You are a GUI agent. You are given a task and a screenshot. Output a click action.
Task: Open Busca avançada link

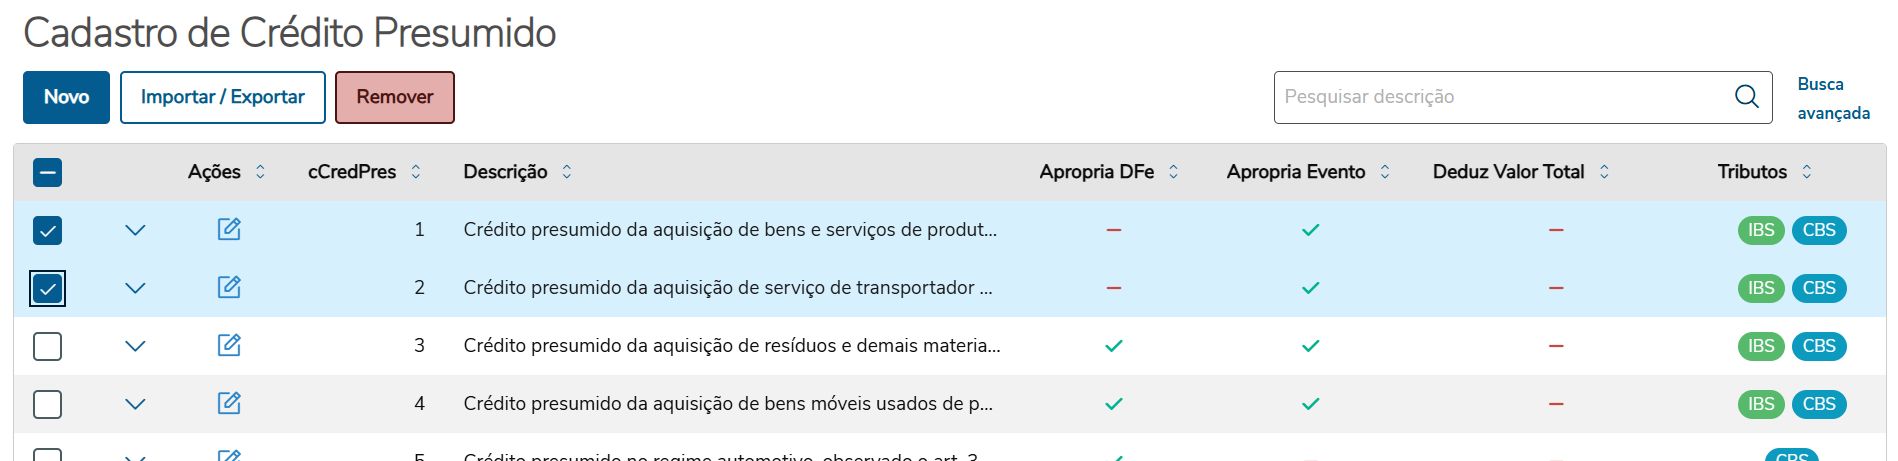(x=1833, y=98)
